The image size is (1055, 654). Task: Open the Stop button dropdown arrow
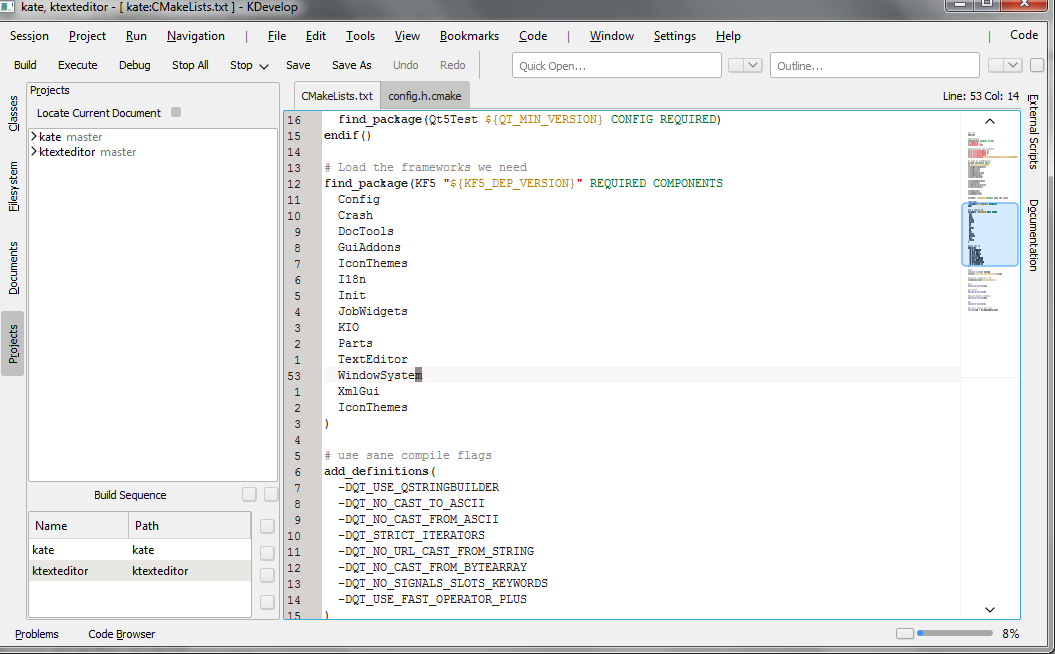pos(264,66)
